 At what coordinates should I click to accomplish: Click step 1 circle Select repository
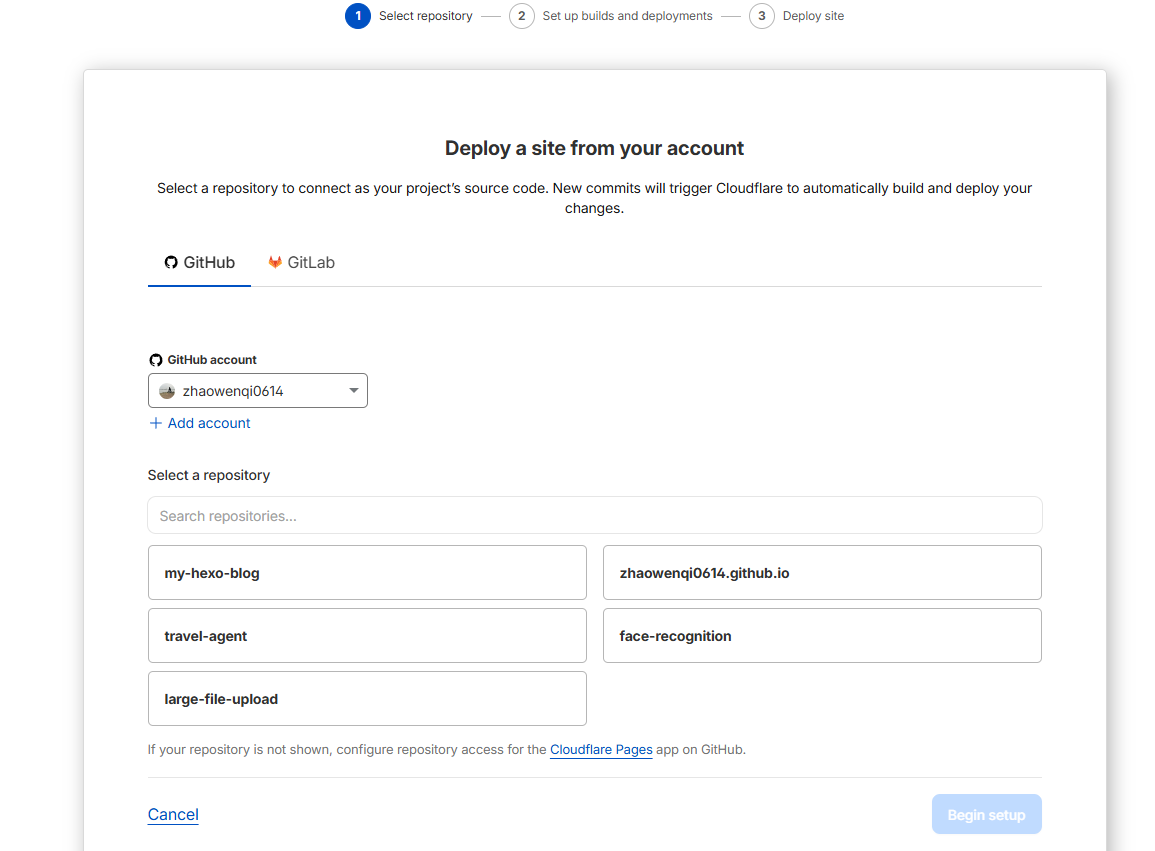[358, 16]
